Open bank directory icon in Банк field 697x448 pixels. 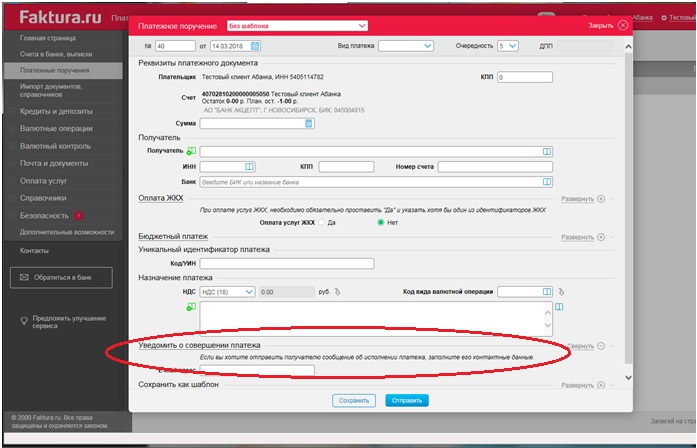click(547, 183)
